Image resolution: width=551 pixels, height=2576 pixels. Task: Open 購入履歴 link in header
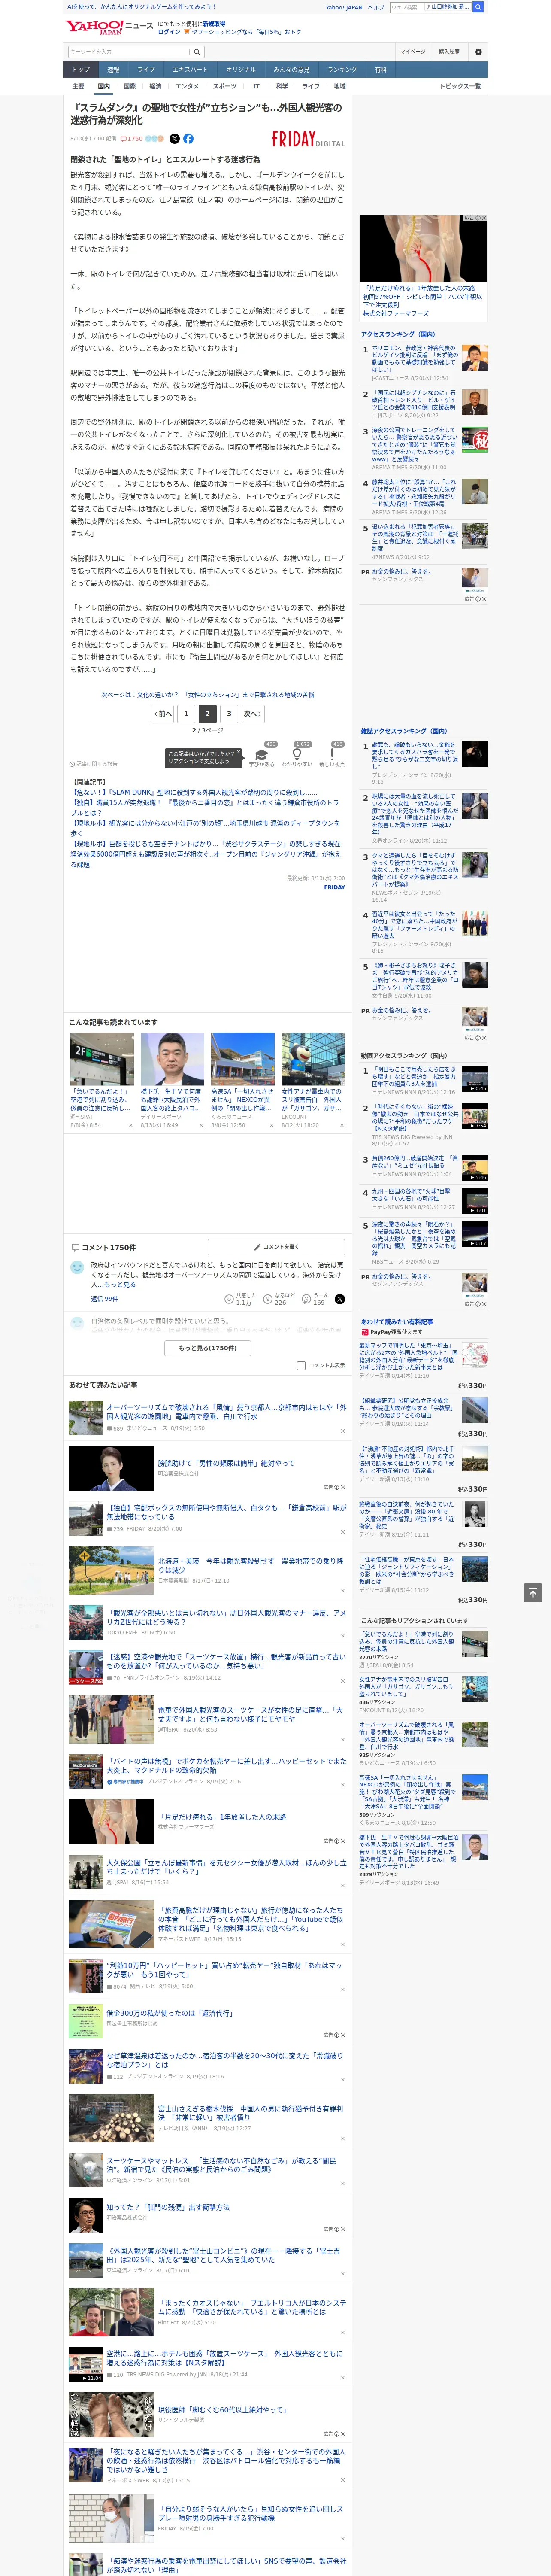point(449,52)
